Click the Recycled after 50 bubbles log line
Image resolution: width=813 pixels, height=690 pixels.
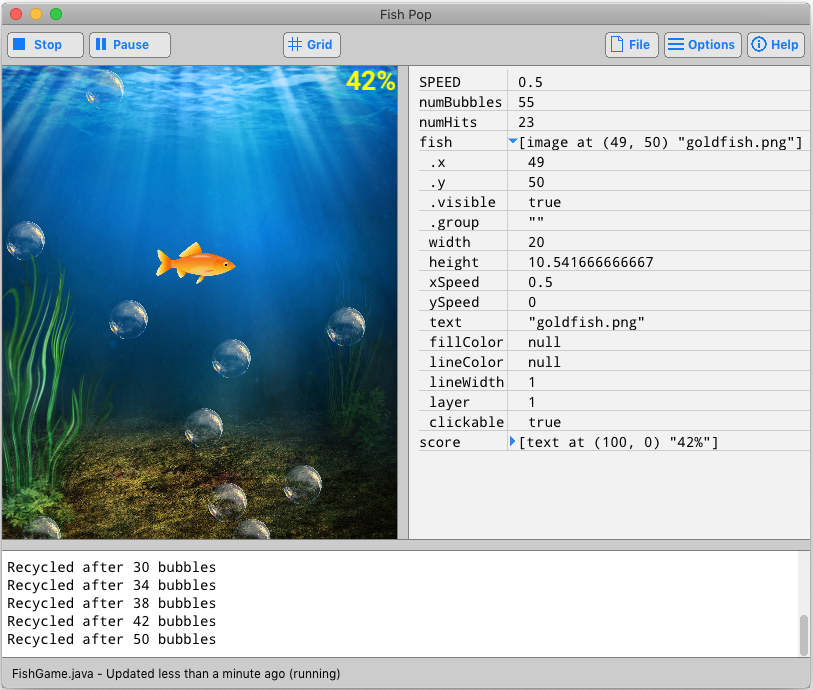point(111,638)
